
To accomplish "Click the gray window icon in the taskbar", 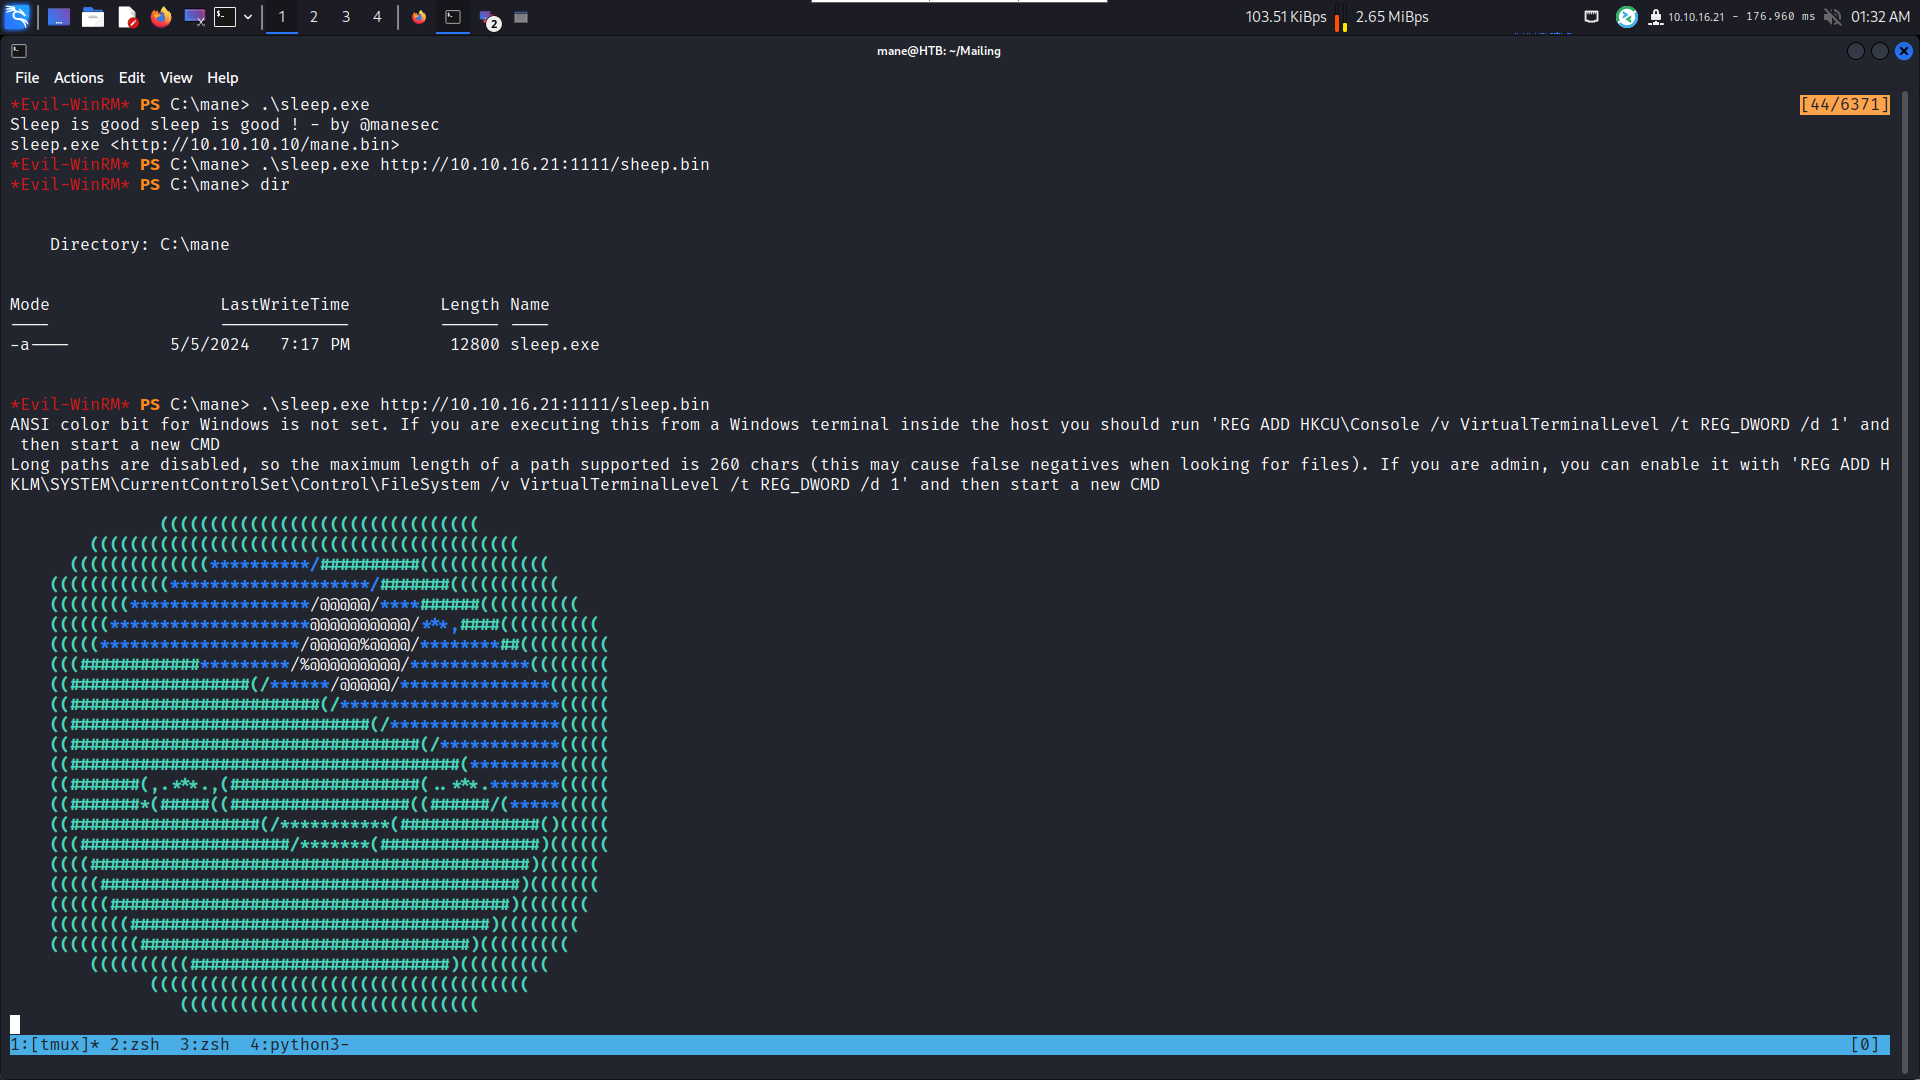I will pyautogui.click(x=521, y=17).
